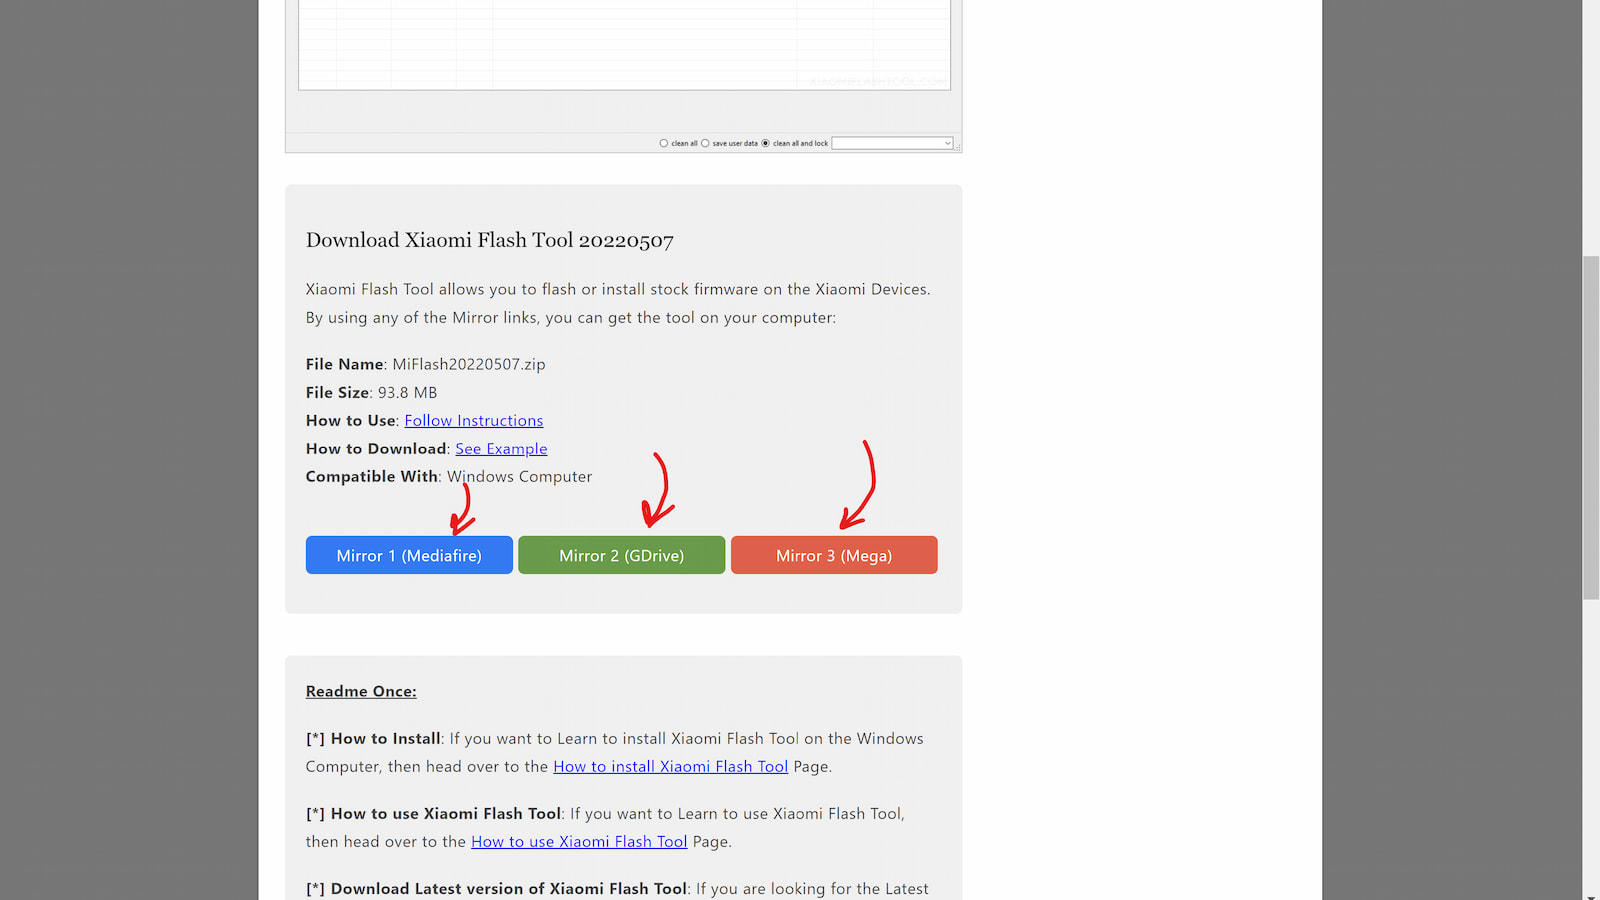1600x900 pixels.
Task: Choose the 'save user data' radio option
Action: pyautogui.click(x=705, y=143)
